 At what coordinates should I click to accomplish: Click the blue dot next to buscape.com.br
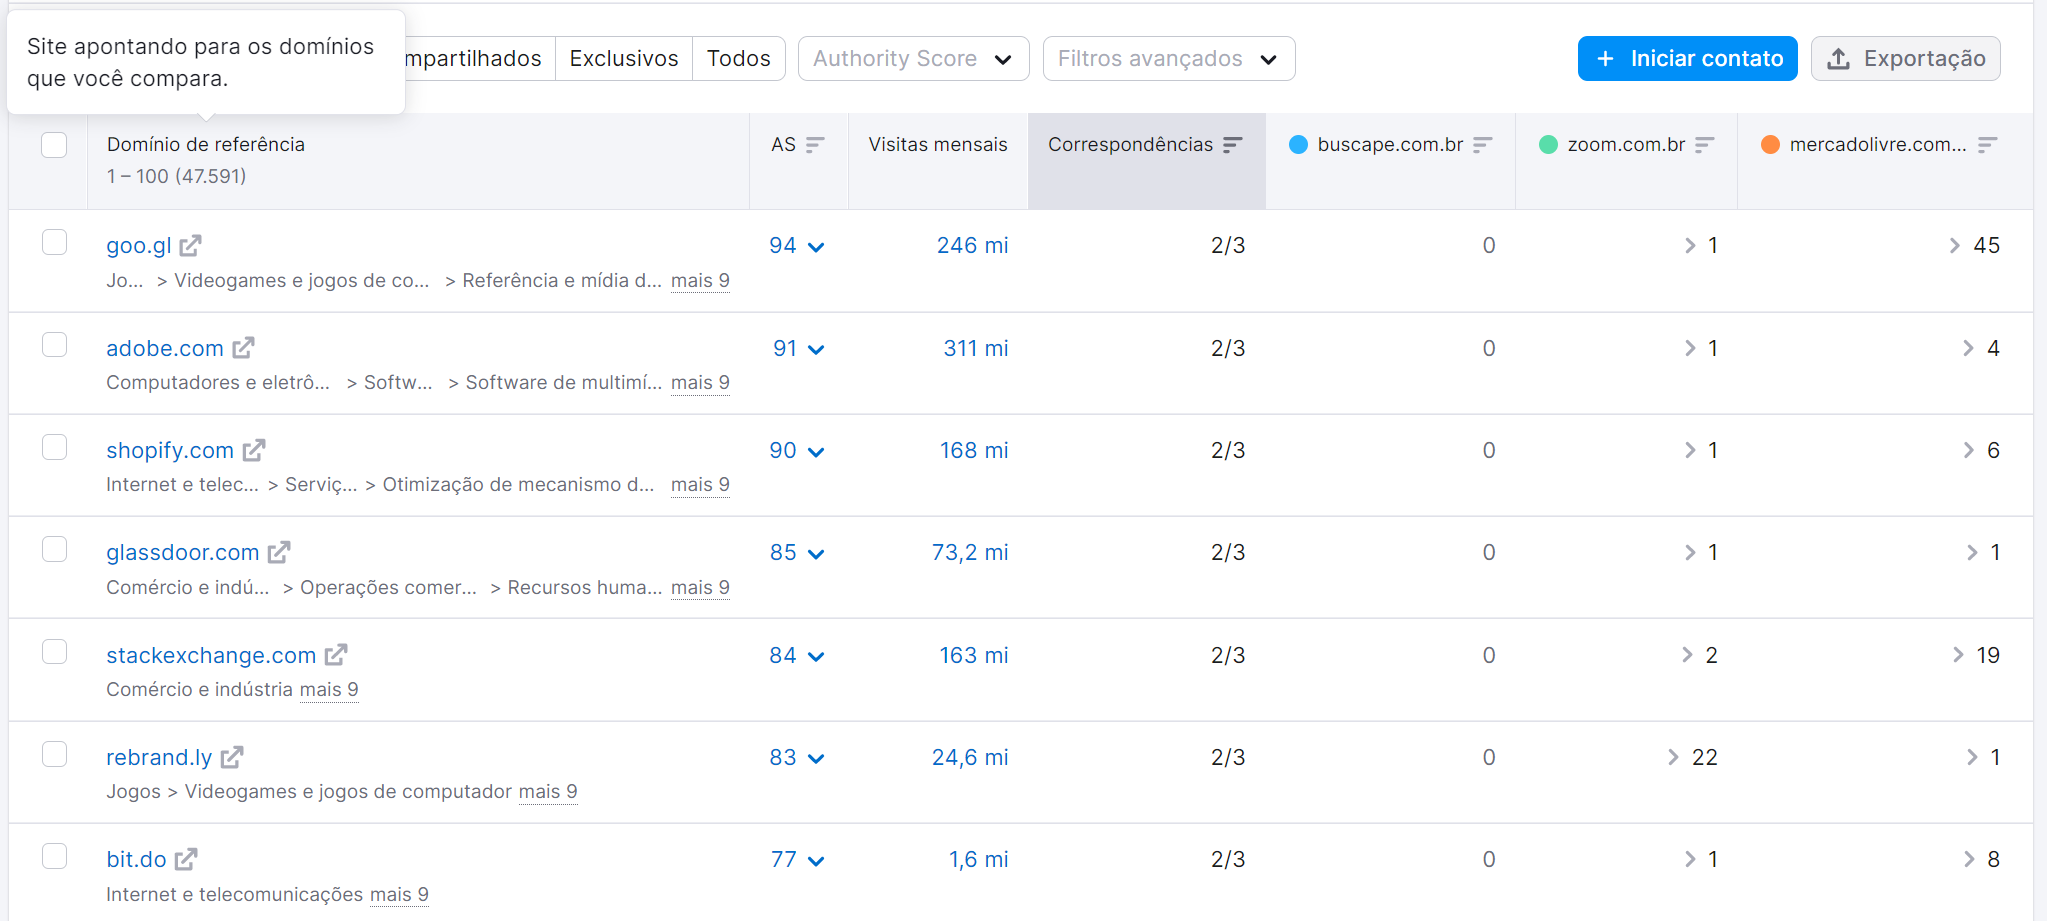pyautogui.click(x=1297, y=144)
